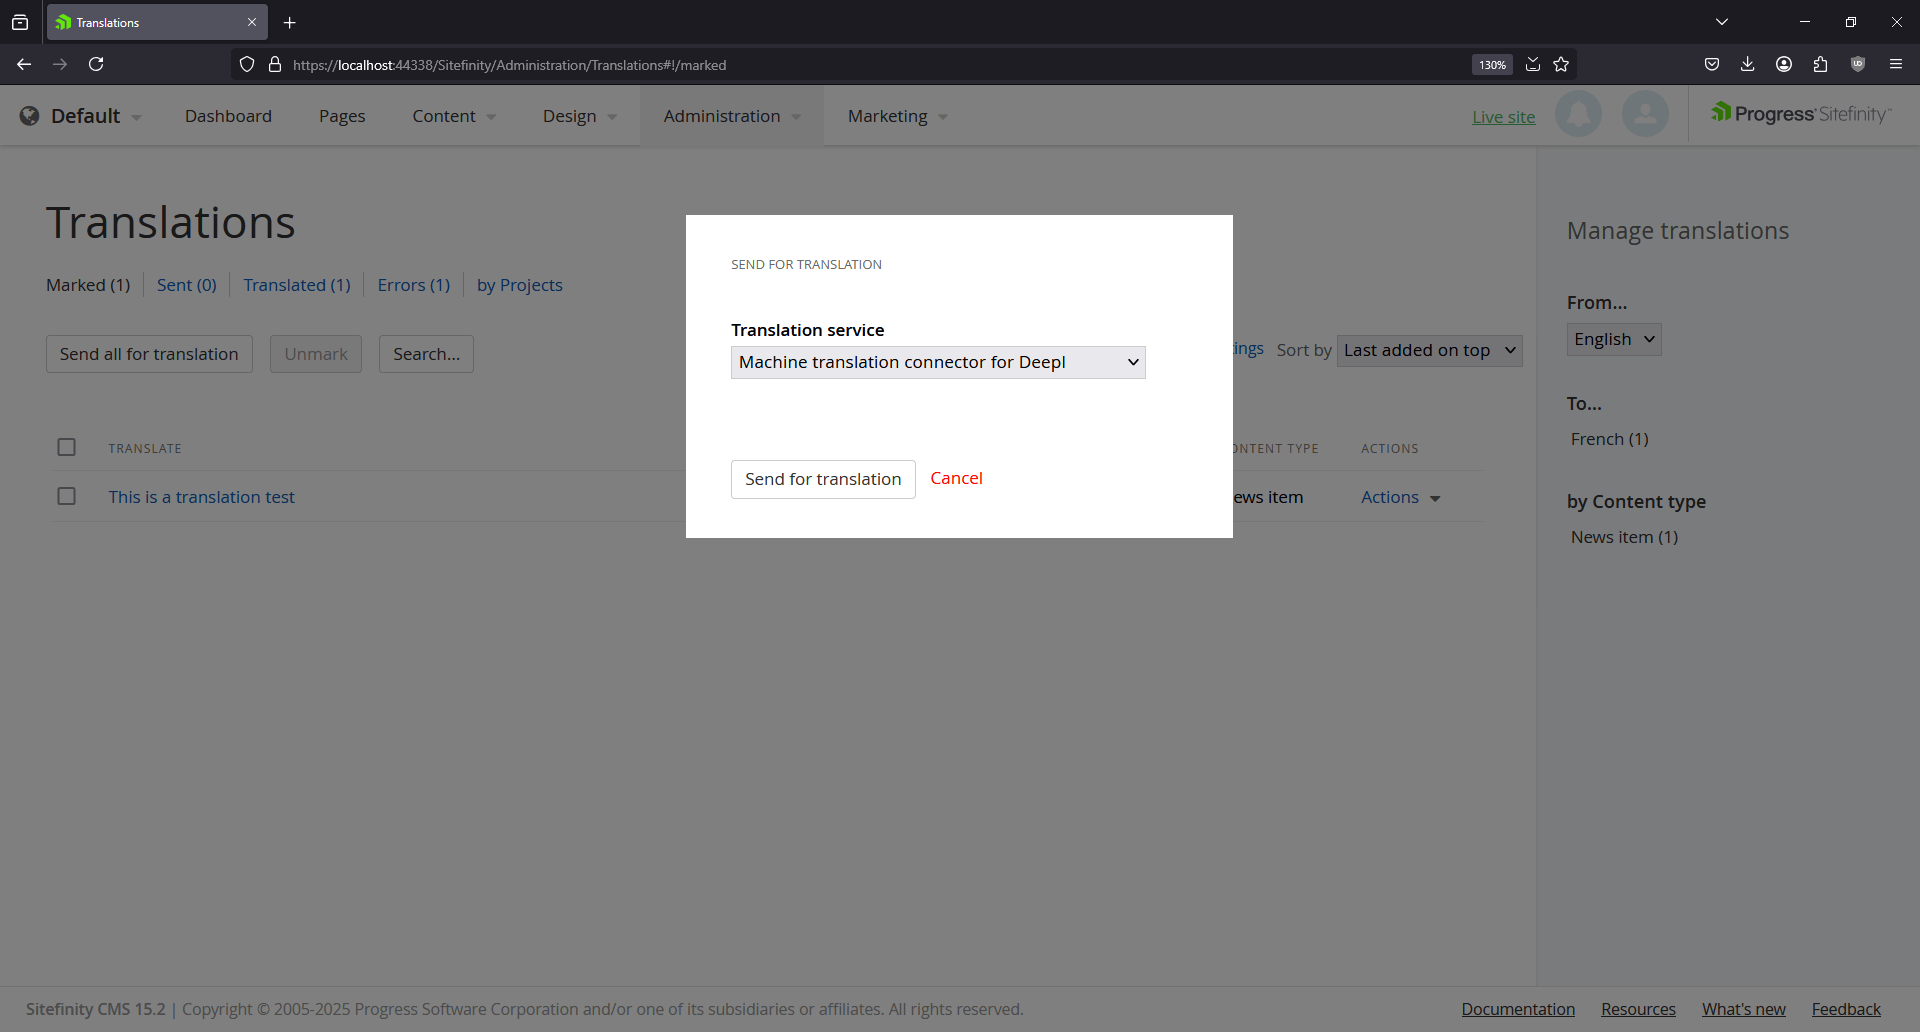Click the user profile avatar icon
The height and width of the screenshot is (1032, 1920).
point(1645,114)
